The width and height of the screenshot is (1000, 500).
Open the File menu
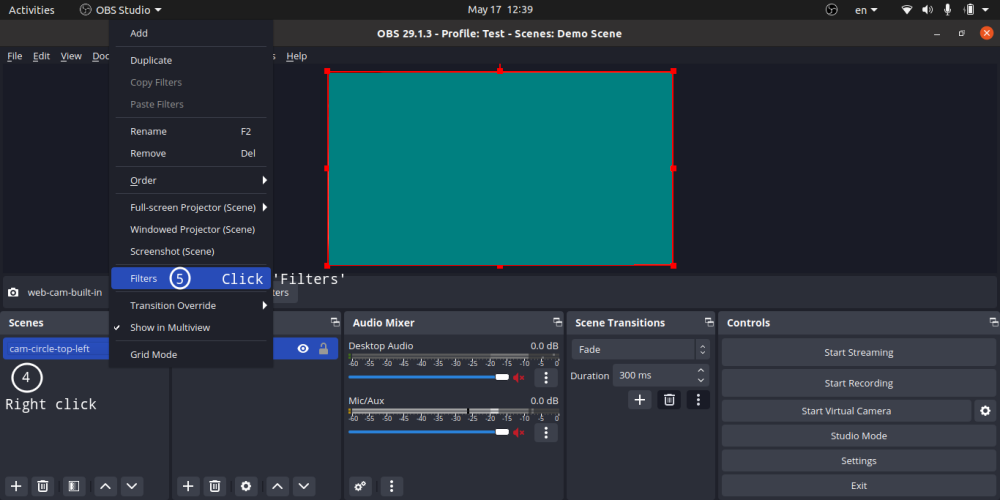15,56
